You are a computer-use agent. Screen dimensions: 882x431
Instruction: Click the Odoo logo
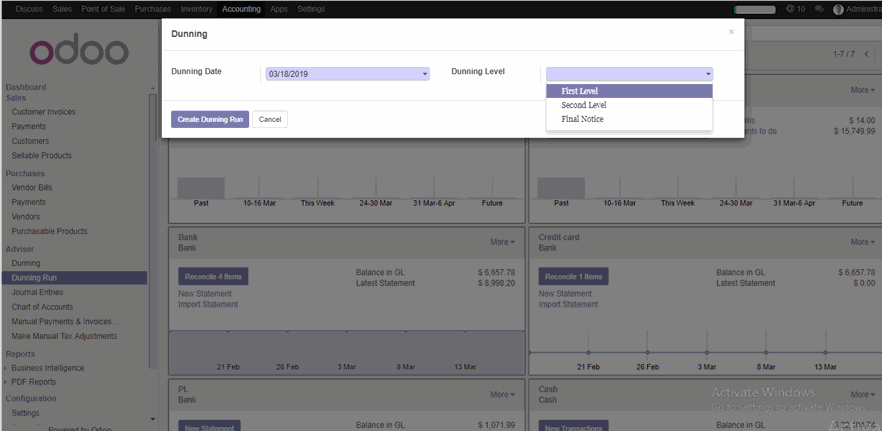78,51
